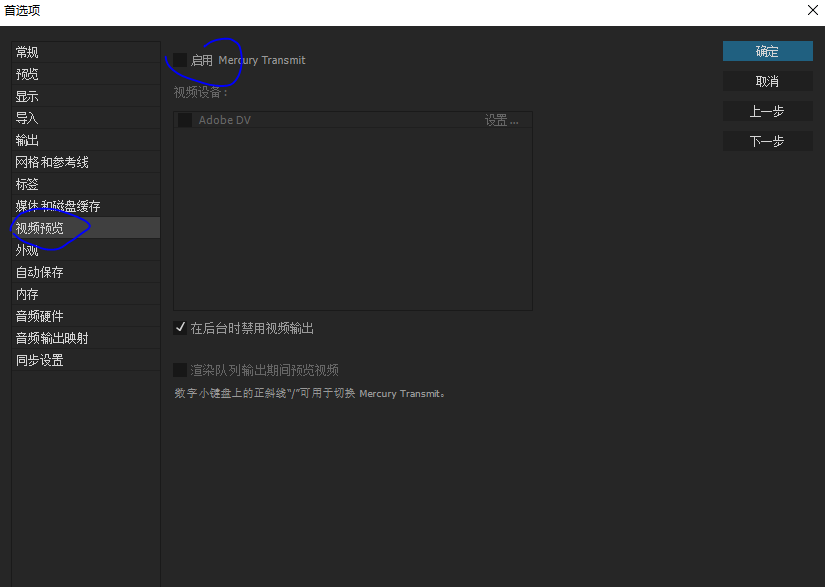Select 同步设置 category
This screenshot has height=587, width=825.
[x=86, y=360]
